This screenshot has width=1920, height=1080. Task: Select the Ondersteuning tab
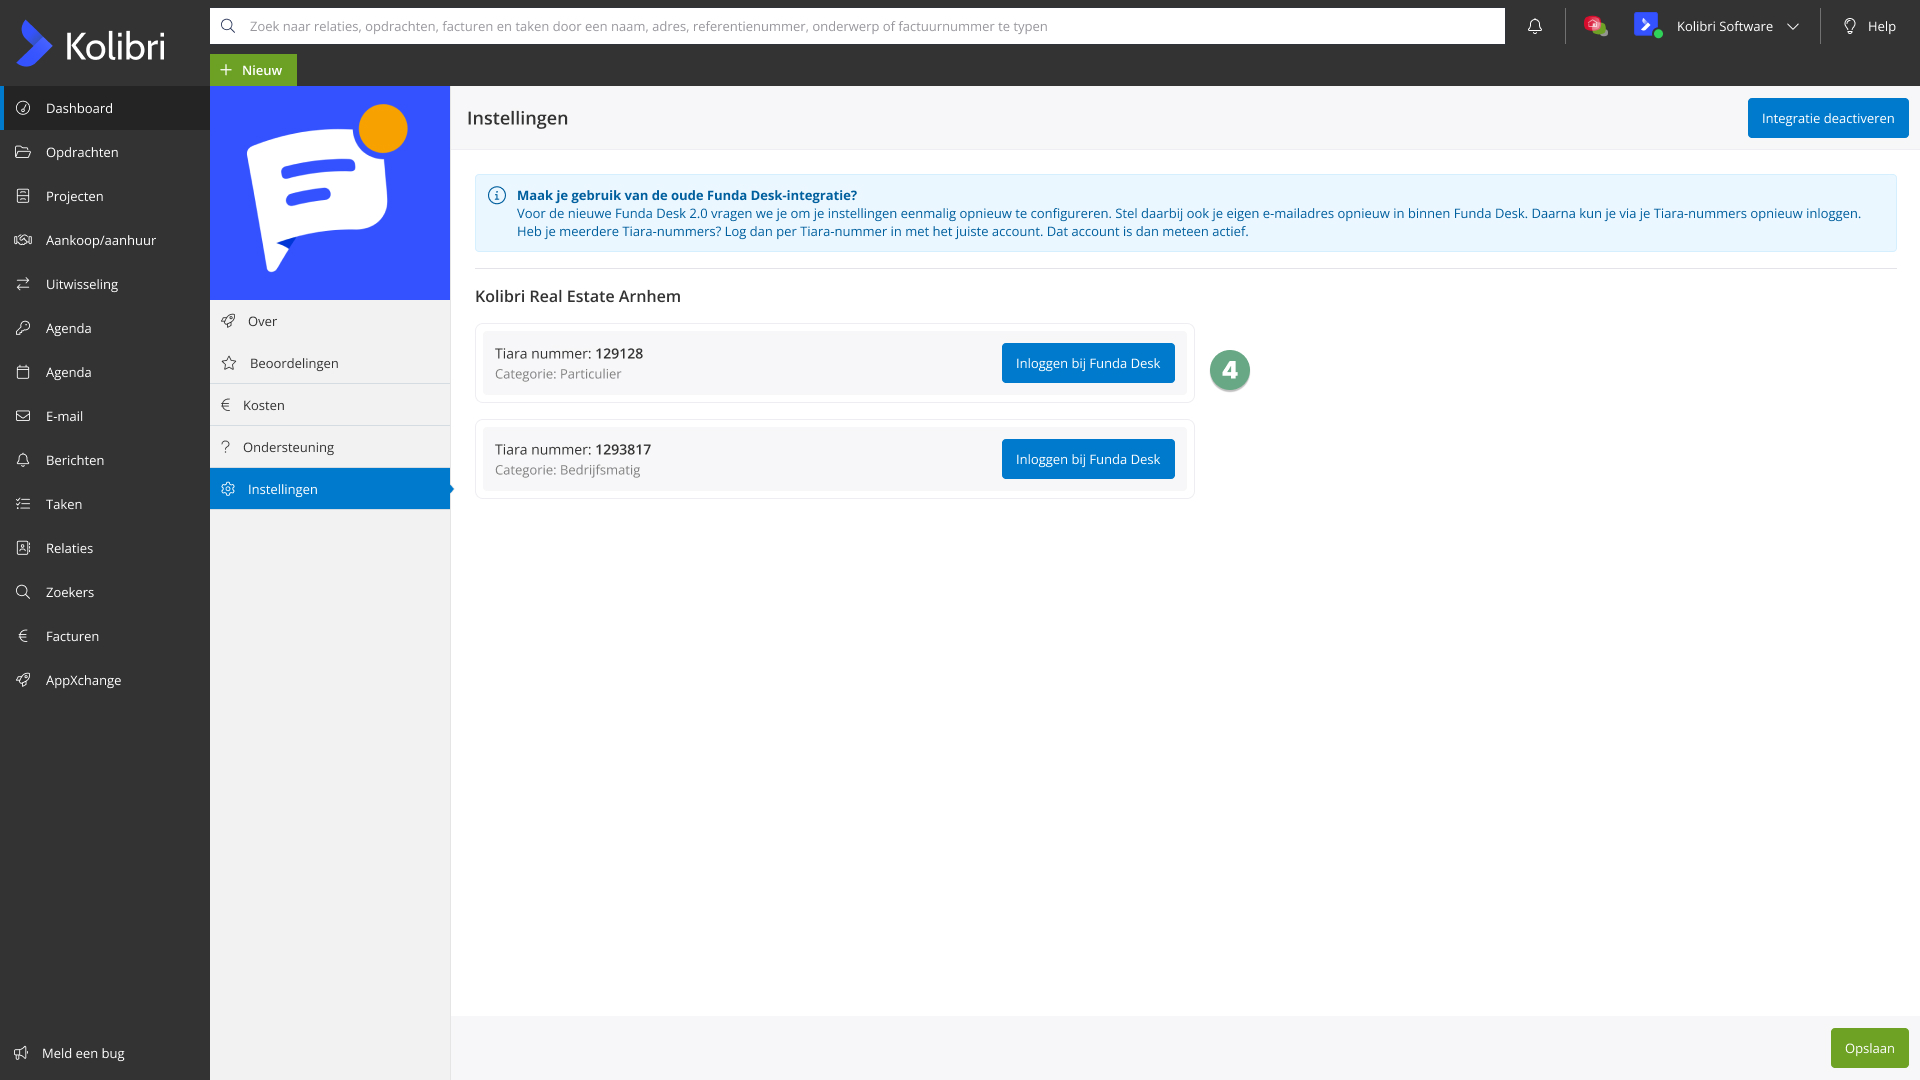pyautogui.click(x=288, y=447)
